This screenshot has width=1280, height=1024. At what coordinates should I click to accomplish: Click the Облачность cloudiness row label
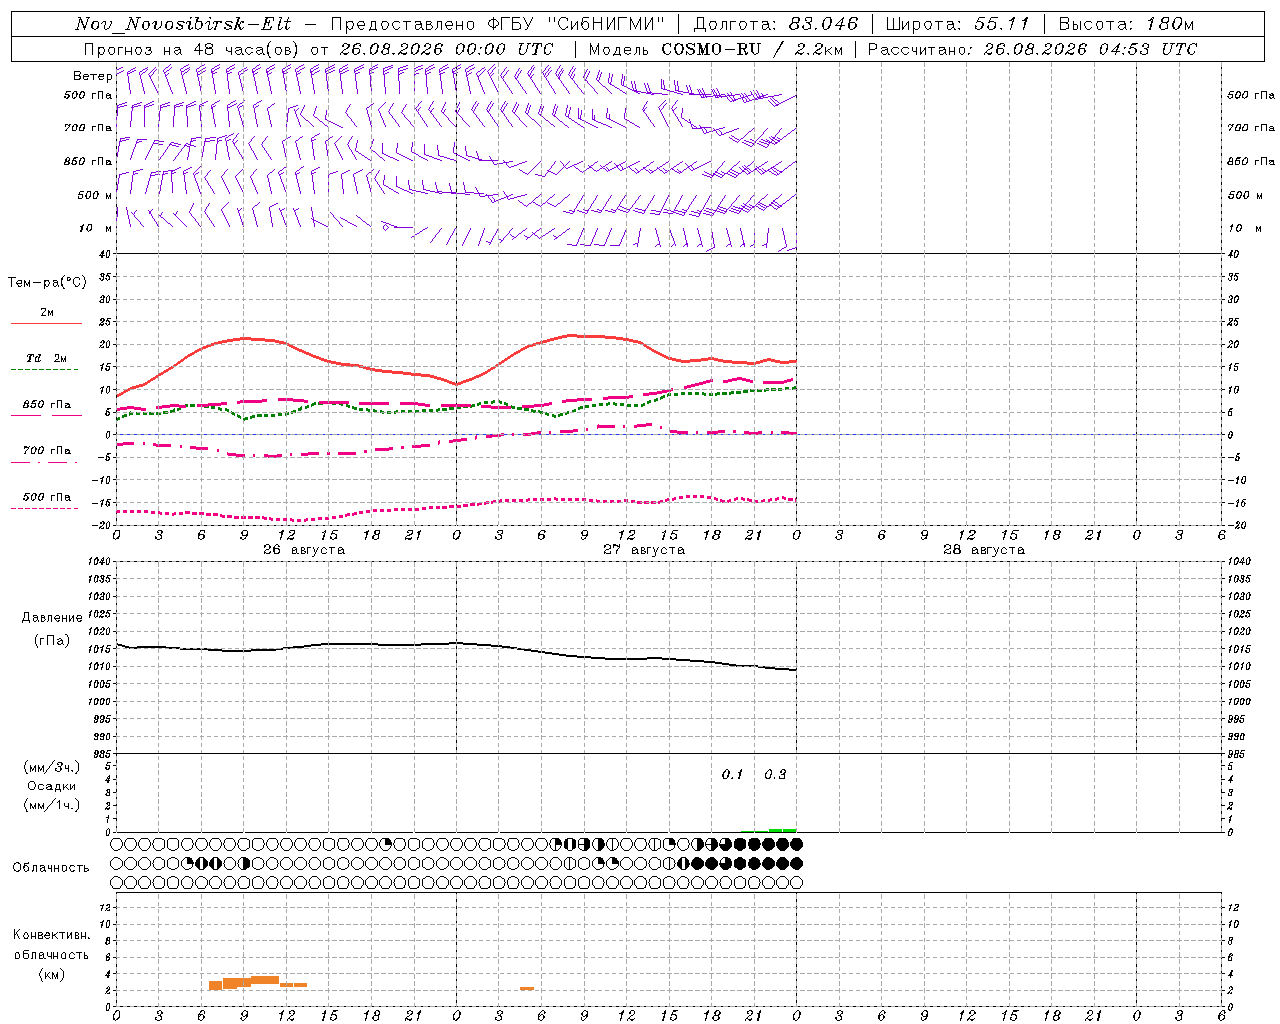[x=51, y=868]
